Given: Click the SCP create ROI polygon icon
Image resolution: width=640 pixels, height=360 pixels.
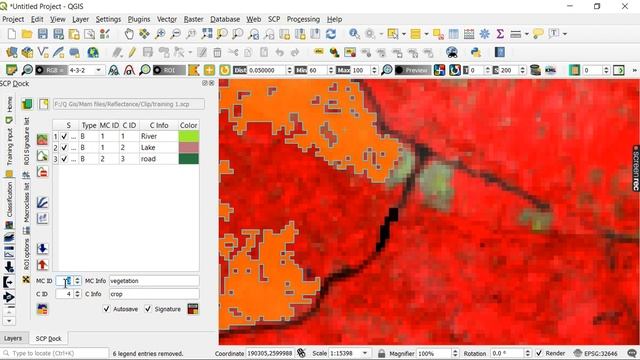Looking at the screenshot, I should point(194,70).
